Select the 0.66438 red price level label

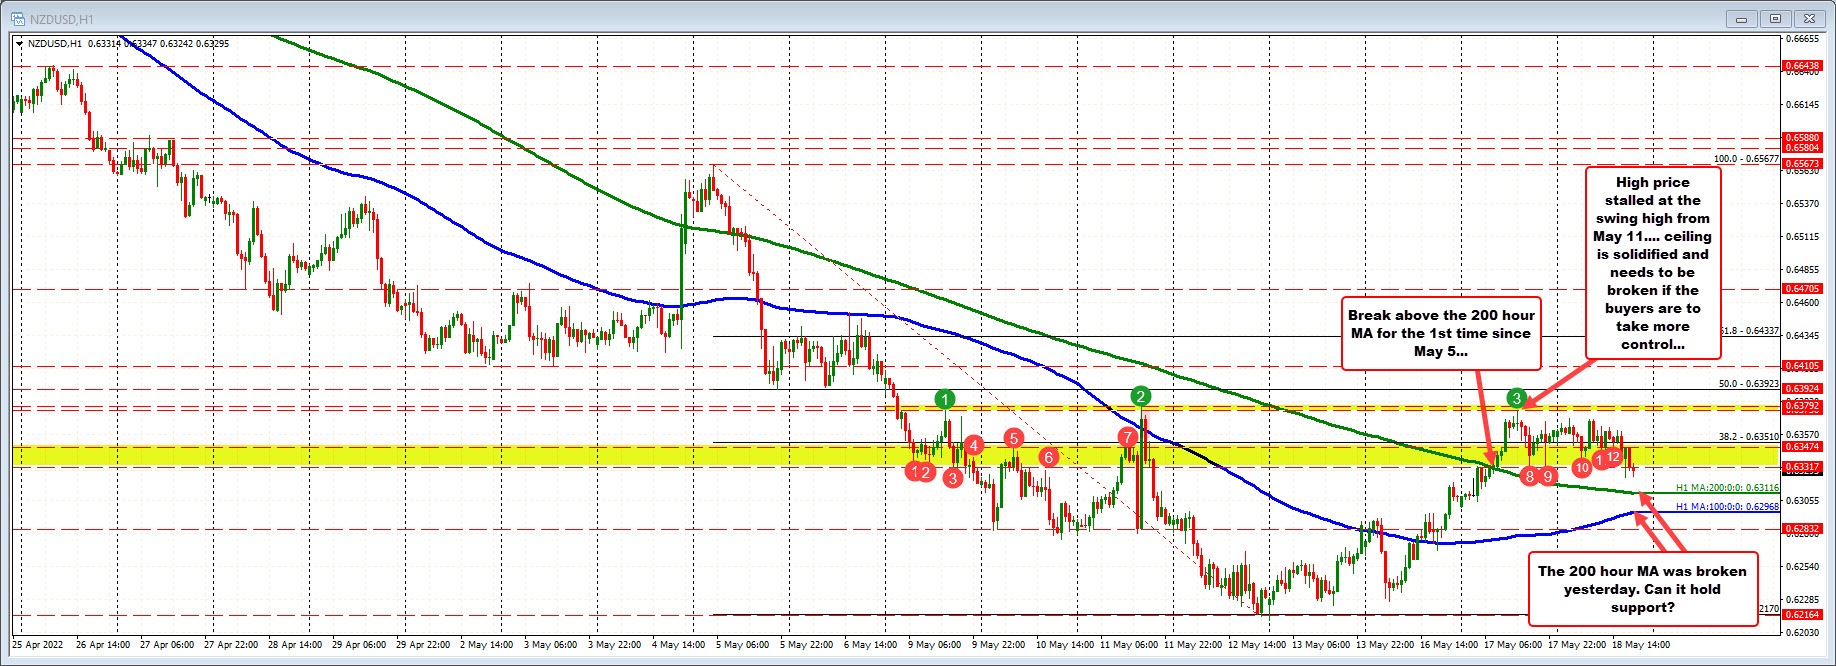[1802, 66]
